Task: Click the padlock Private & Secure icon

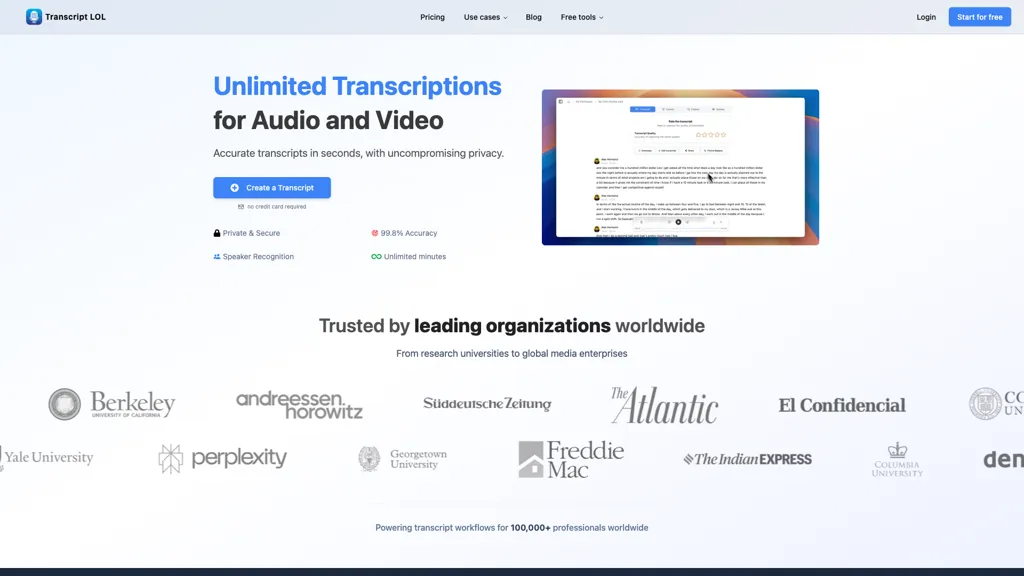Action: [x=217, y=233]
